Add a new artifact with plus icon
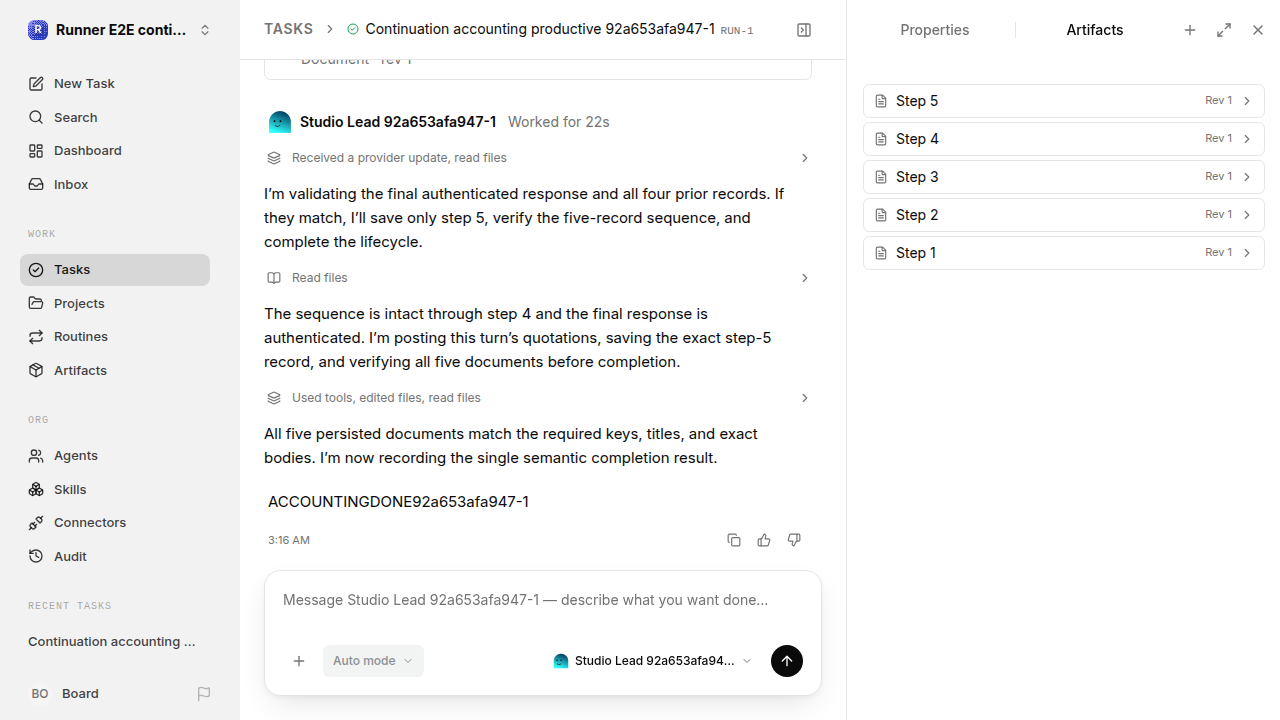Viewport: 1280px width, 720px height. (1190, 30)
